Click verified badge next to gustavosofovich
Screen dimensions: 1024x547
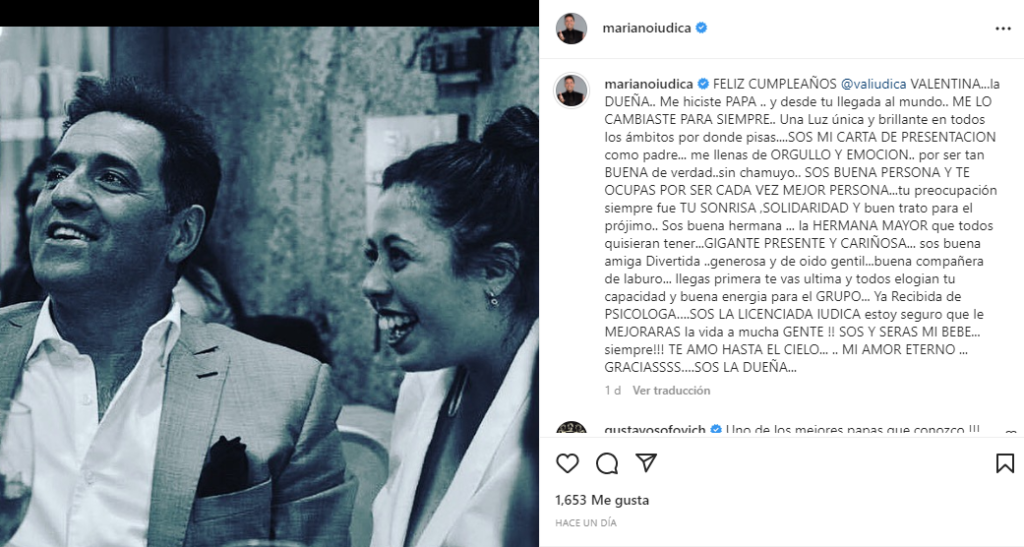[x=716, y=430]
